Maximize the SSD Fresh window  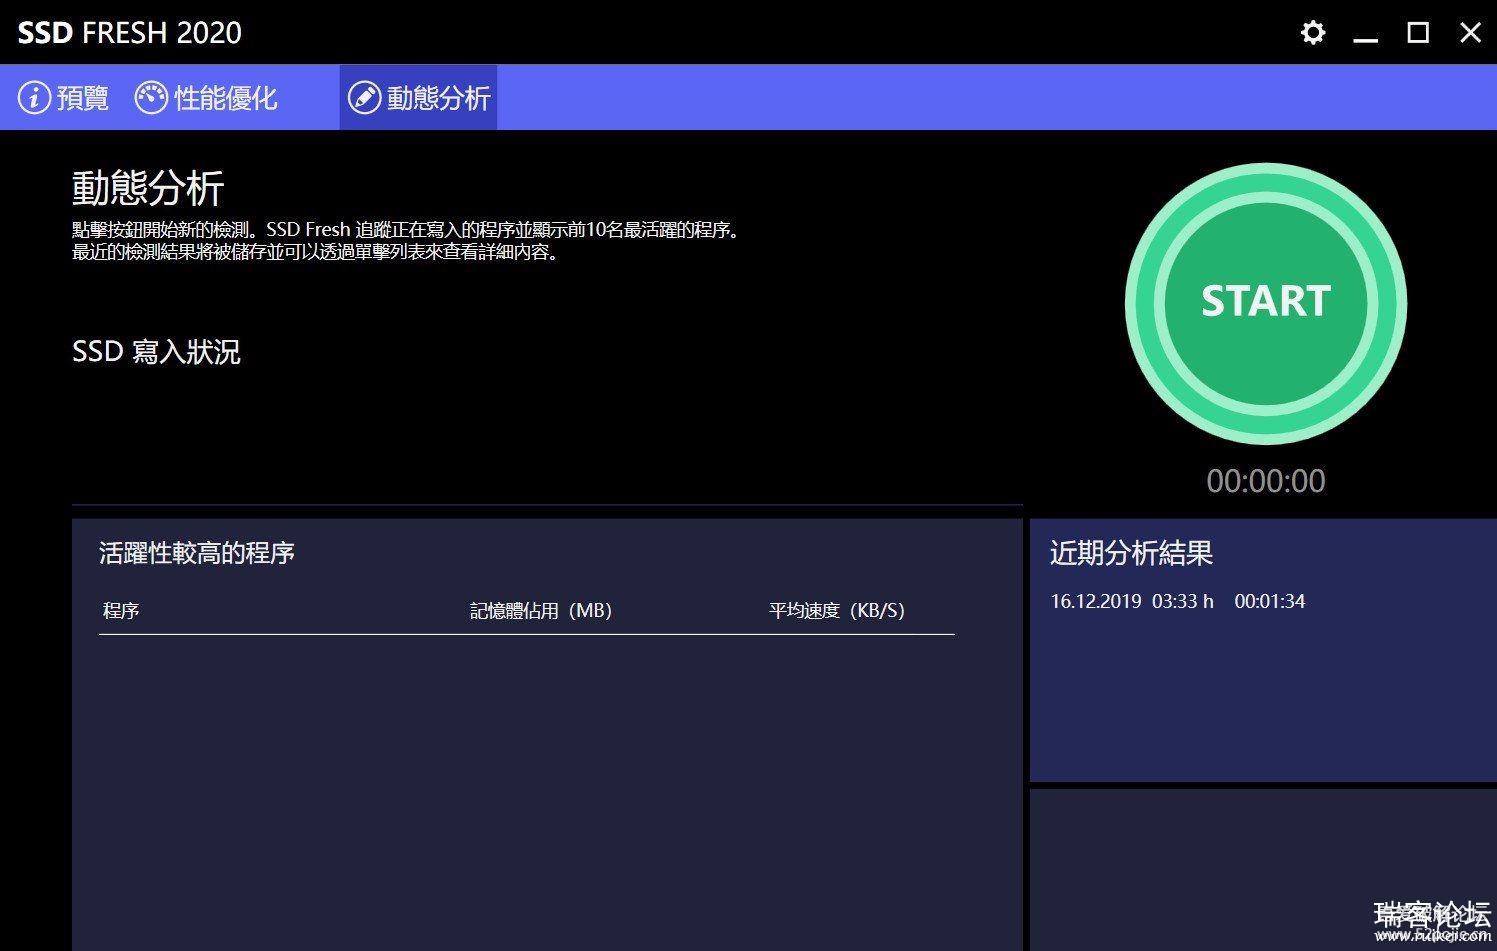tap(1418, 33)
